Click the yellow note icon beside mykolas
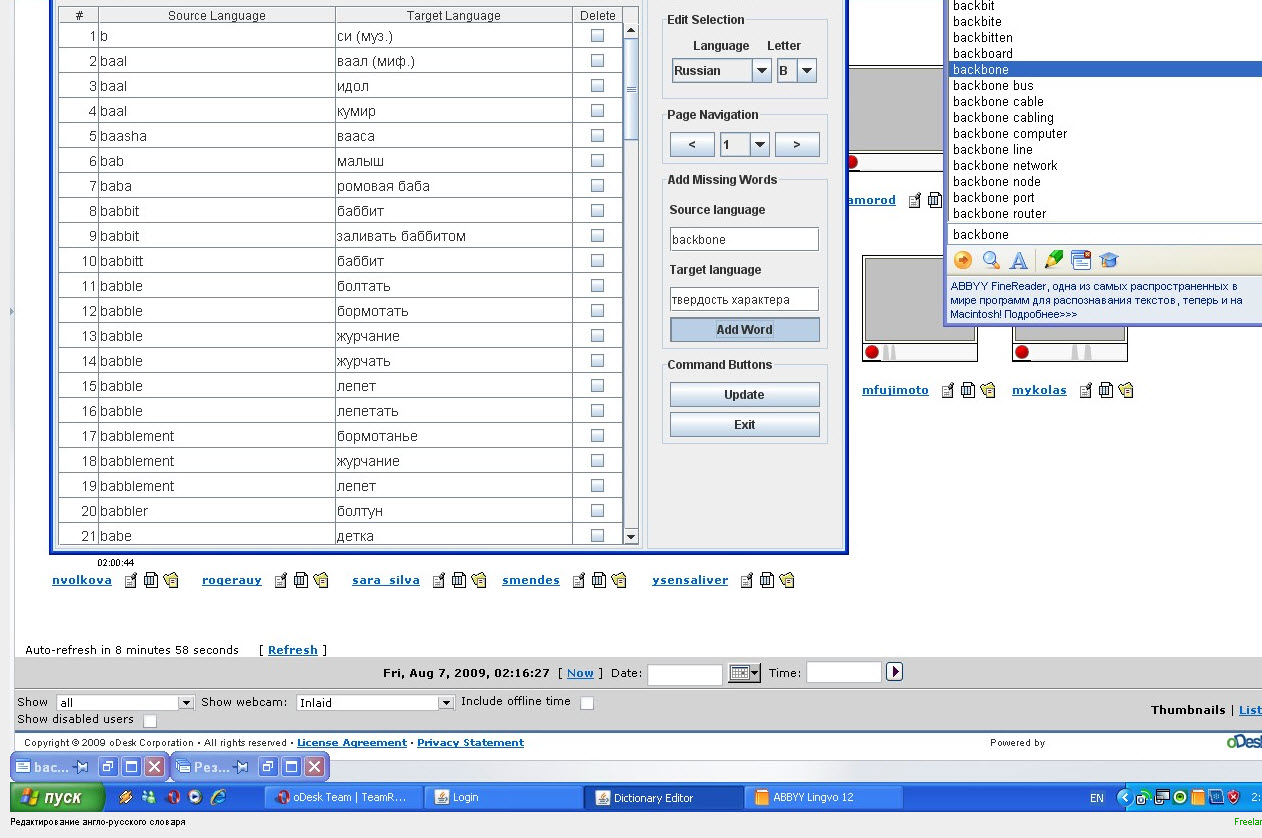1262x838 pixels. 1126,390
